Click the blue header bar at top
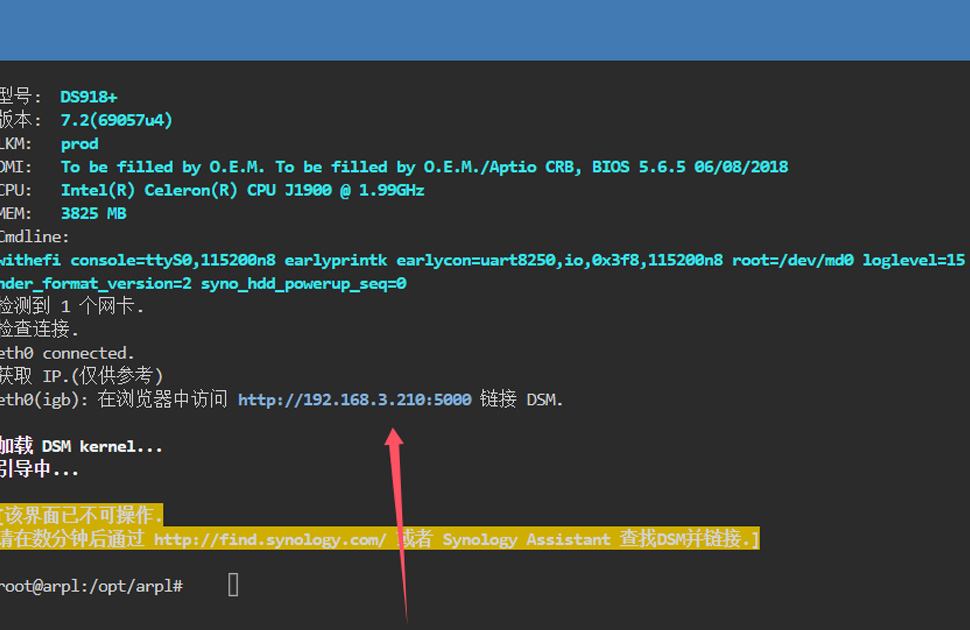 pyautogui.click(x=485, y=30)
